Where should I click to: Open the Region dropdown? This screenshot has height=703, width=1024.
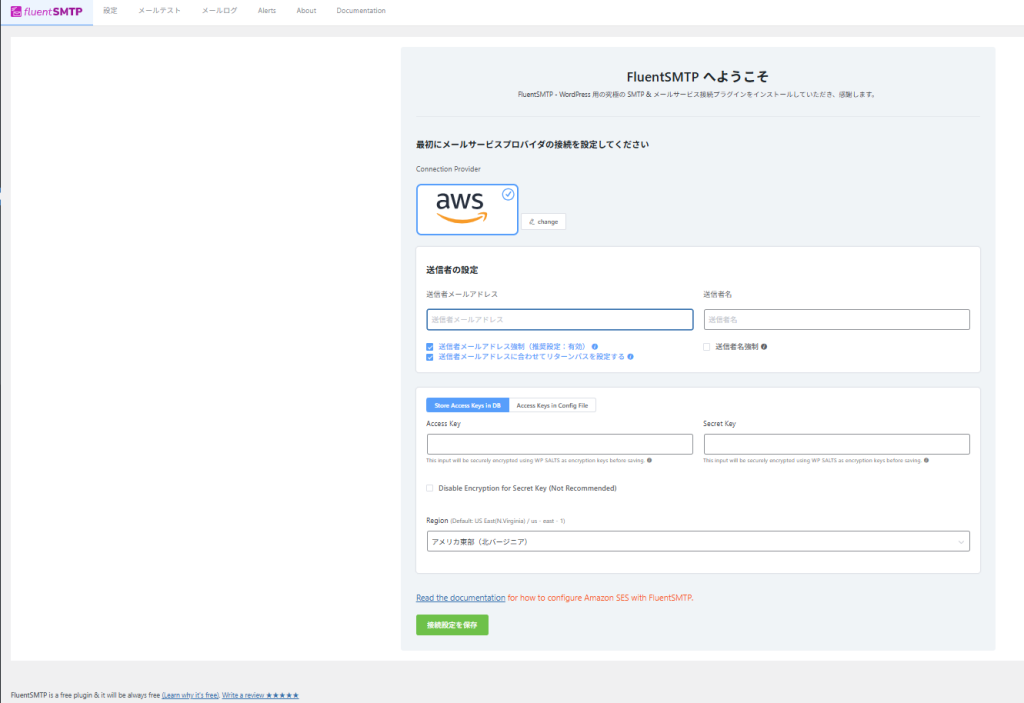[x=697, y=541]
